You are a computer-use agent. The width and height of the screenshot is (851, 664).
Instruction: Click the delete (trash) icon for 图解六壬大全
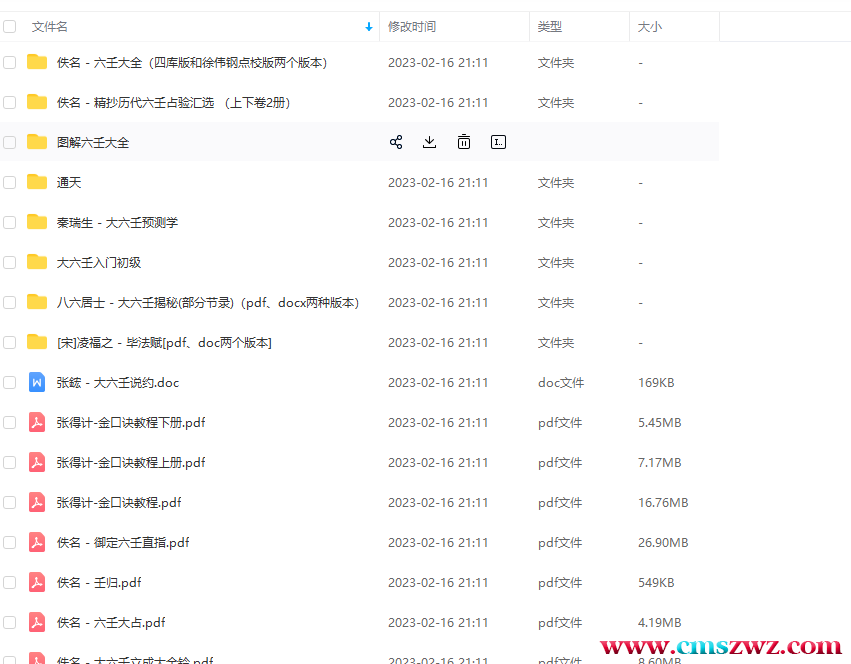(x=464, y=142)
